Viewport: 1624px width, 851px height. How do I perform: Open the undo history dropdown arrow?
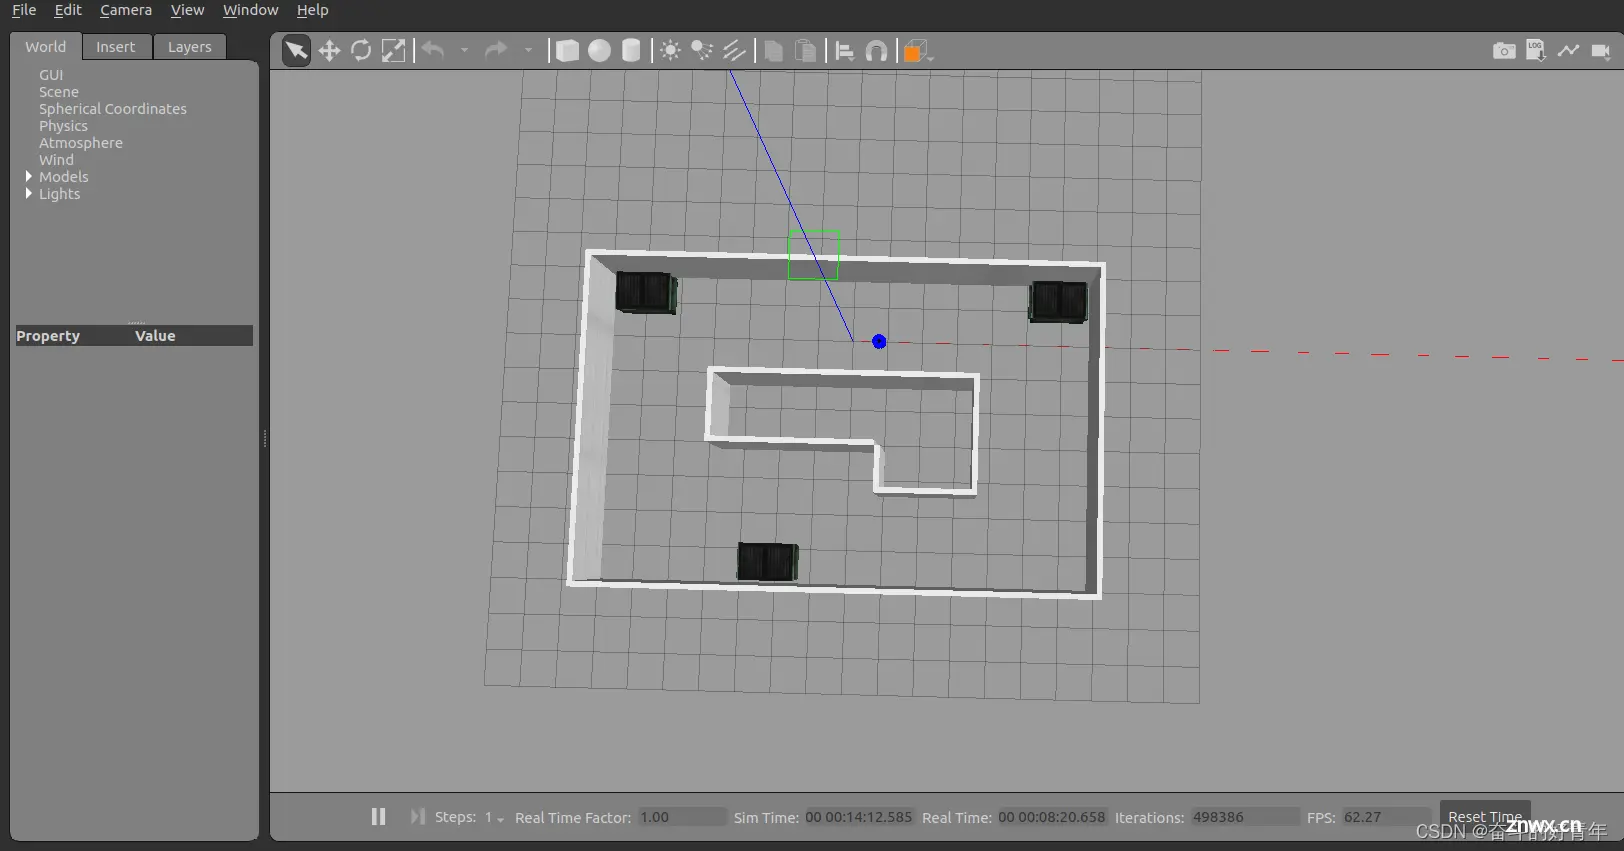click(464, 50)
